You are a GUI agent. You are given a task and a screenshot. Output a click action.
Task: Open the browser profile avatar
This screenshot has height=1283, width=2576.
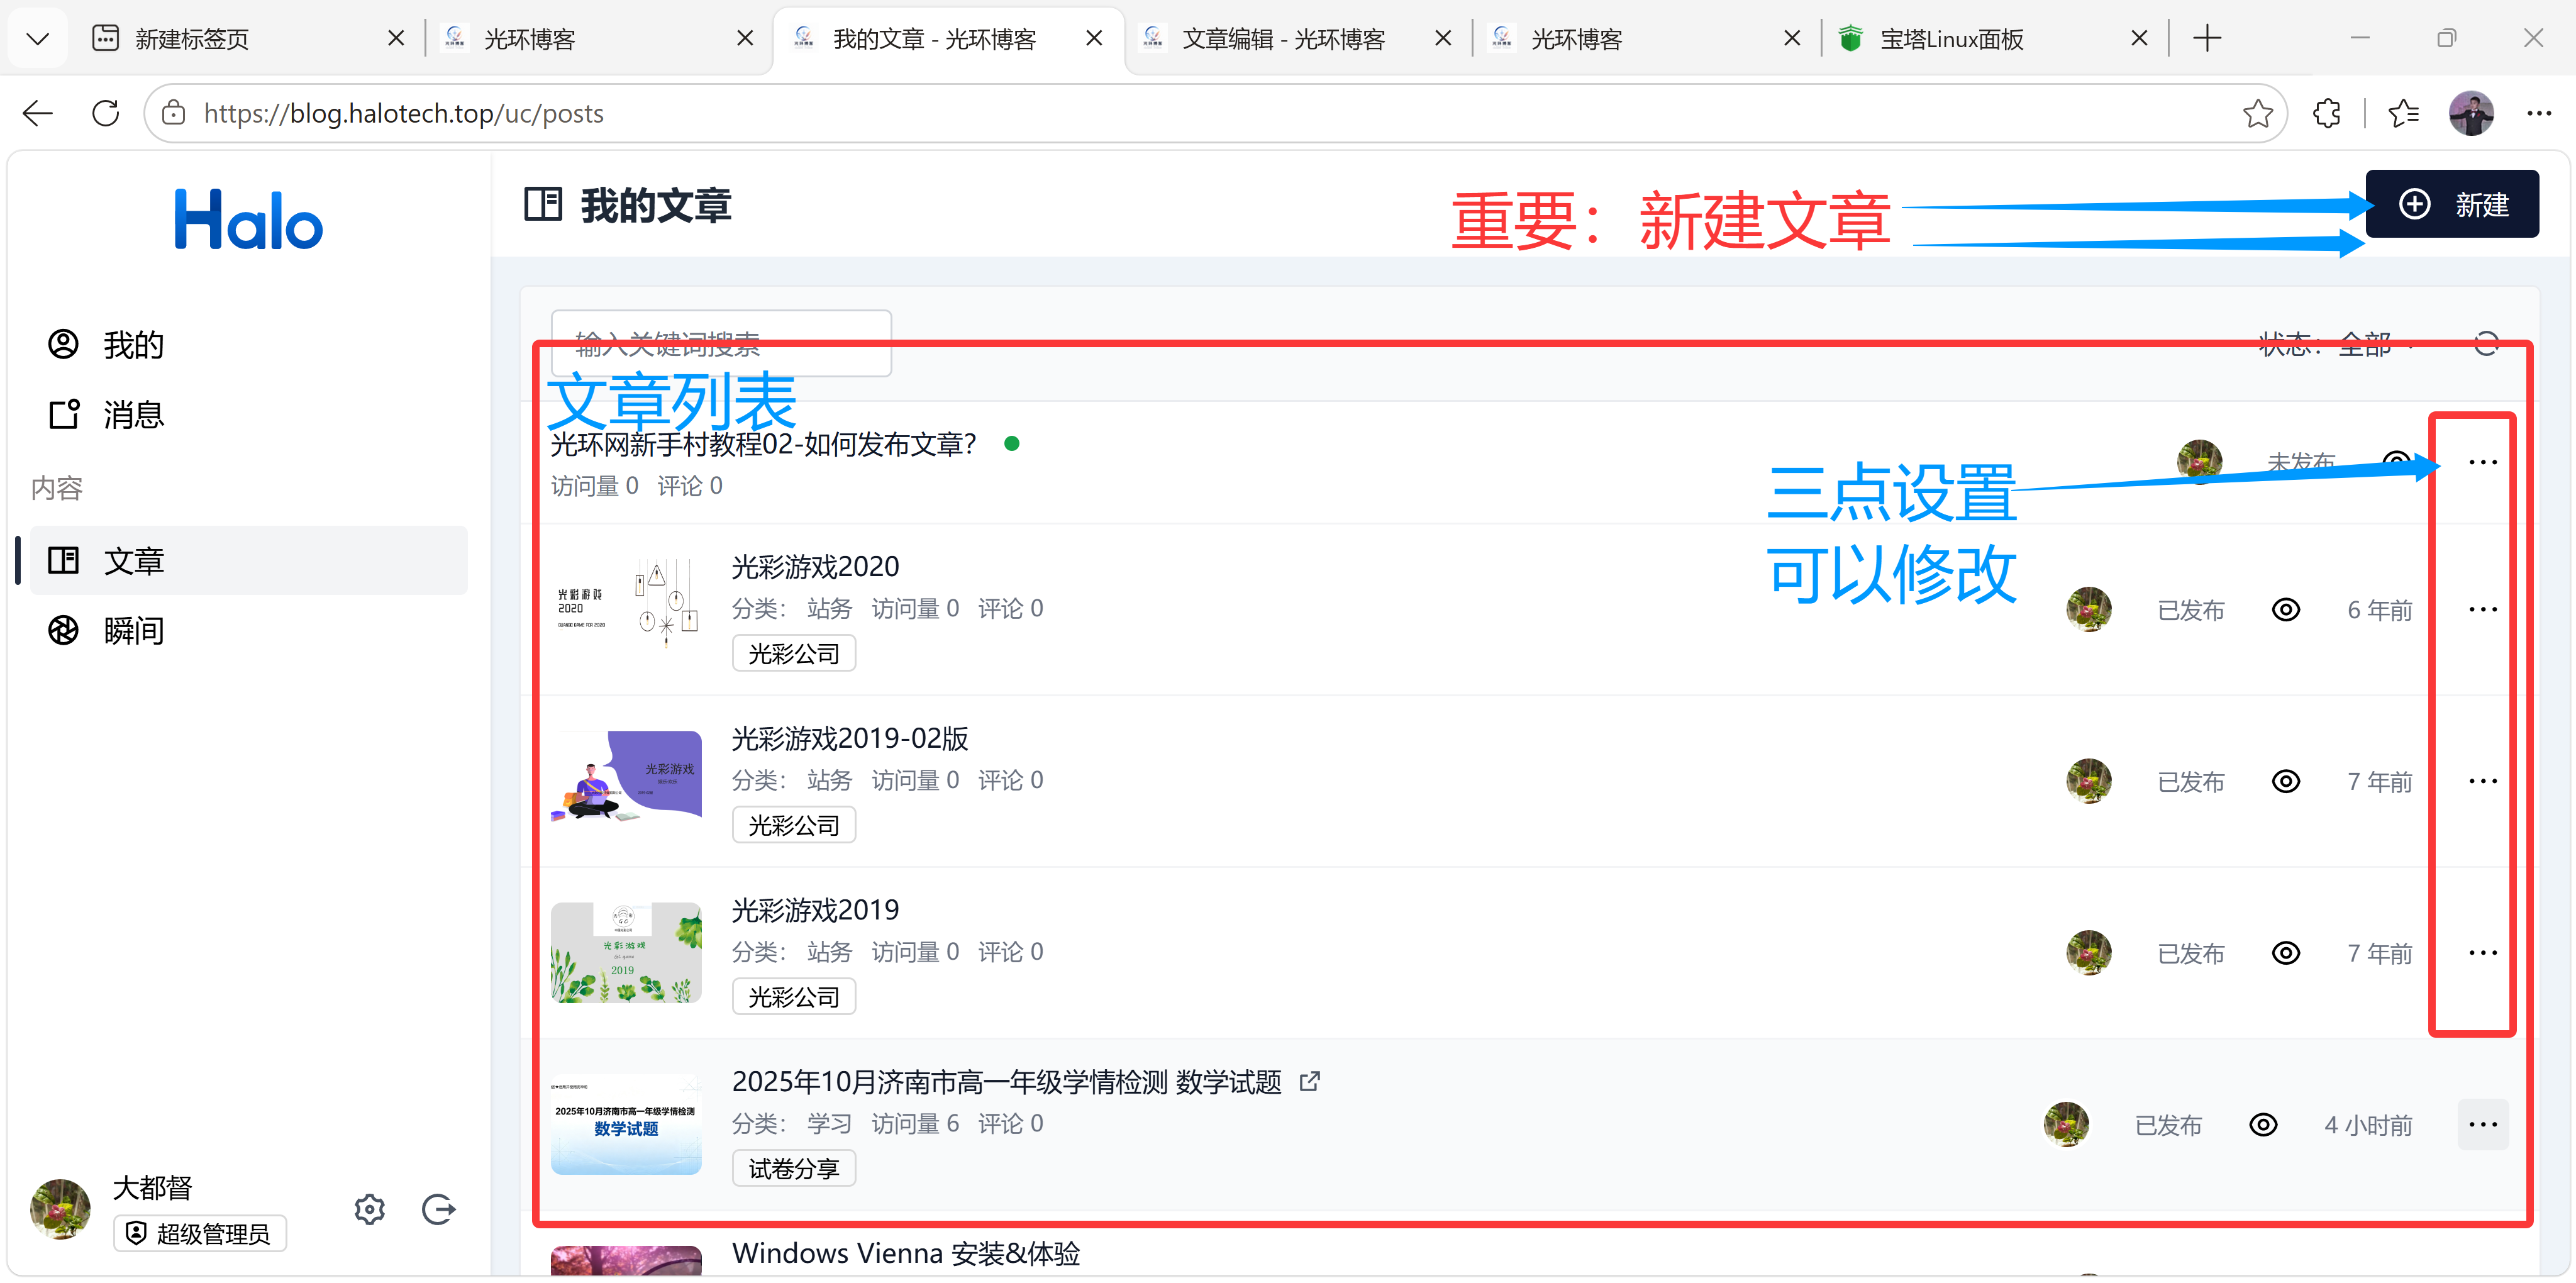click(x=2471, y=113)
